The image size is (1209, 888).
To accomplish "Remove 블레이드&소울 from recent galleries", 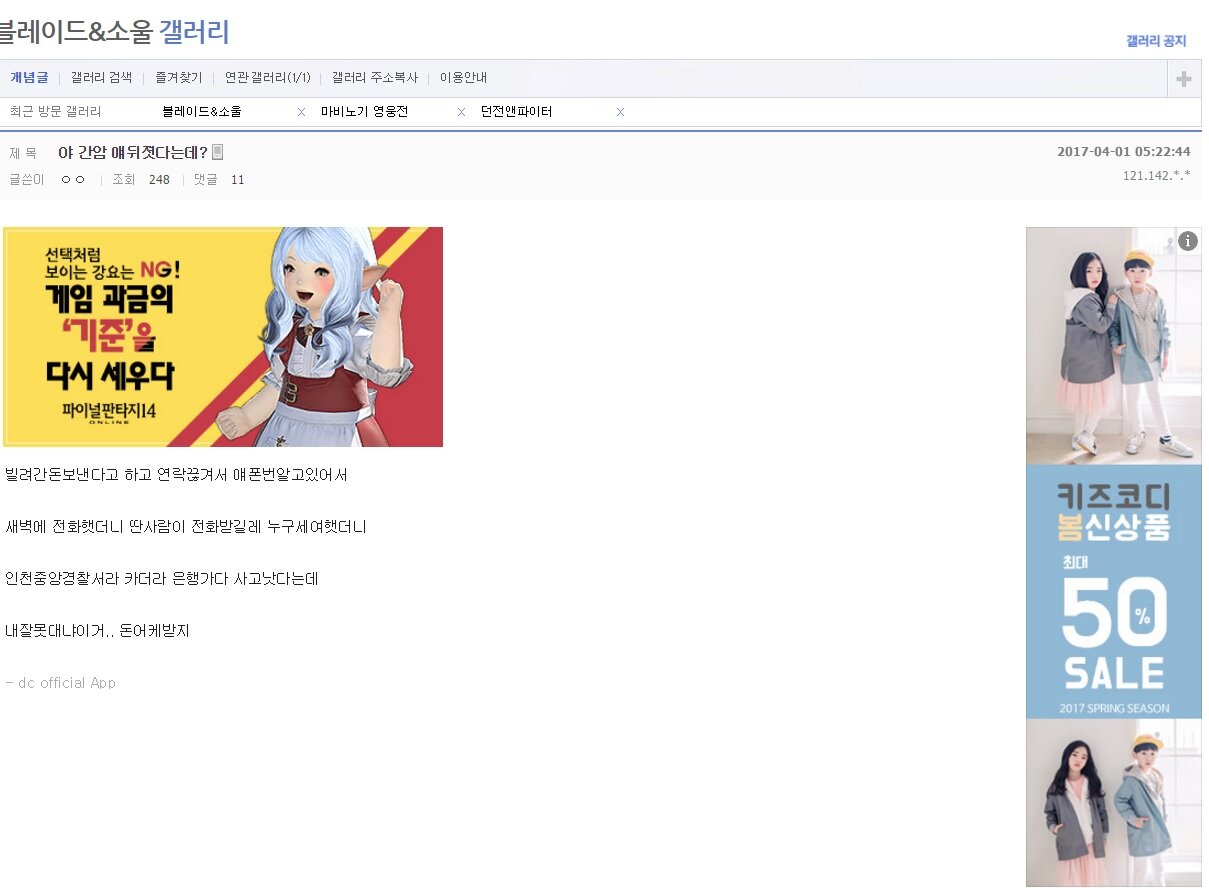I will 301,112.
